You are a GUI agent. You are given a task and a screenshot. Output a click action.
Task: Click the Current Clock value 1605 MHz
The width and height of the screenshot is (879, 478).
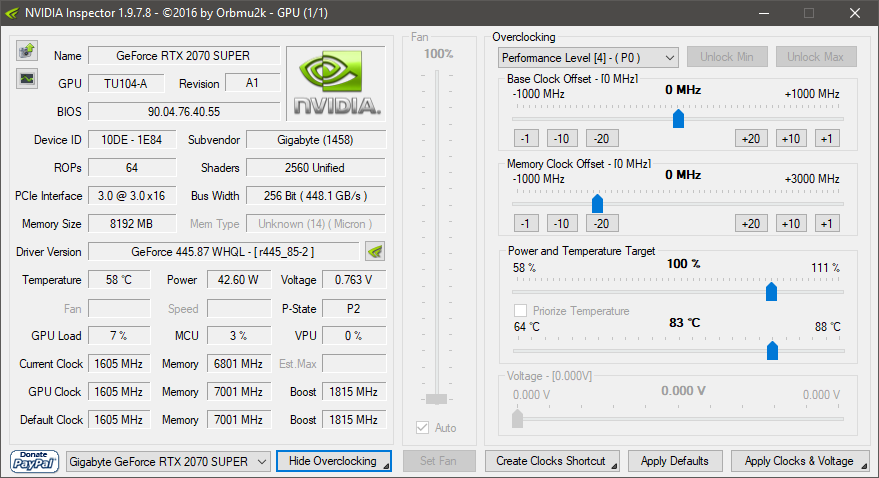pos(119,364)
